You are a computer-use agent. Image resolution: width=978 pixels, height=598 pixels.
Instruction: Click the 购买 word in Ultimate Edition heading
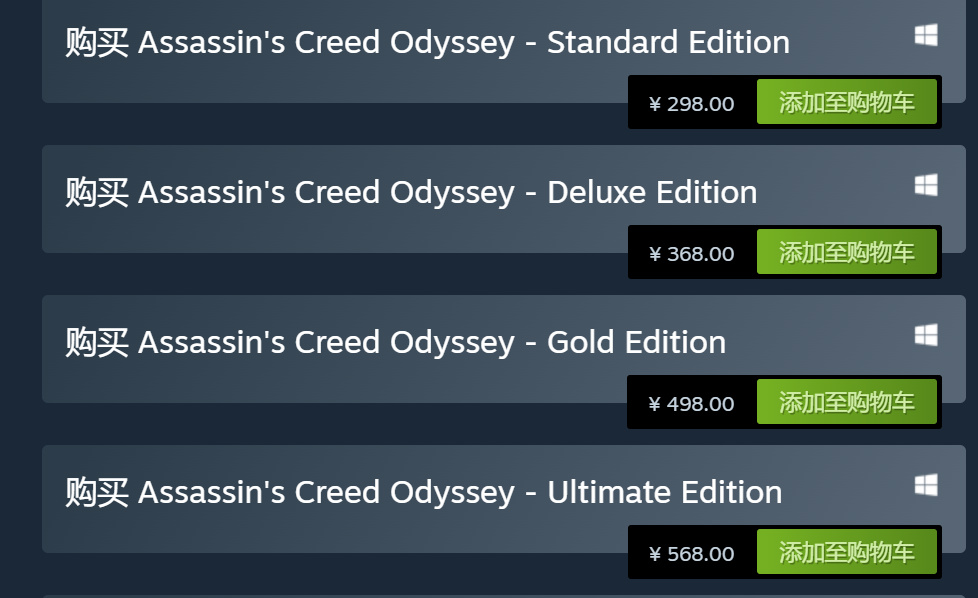[97, 492]
